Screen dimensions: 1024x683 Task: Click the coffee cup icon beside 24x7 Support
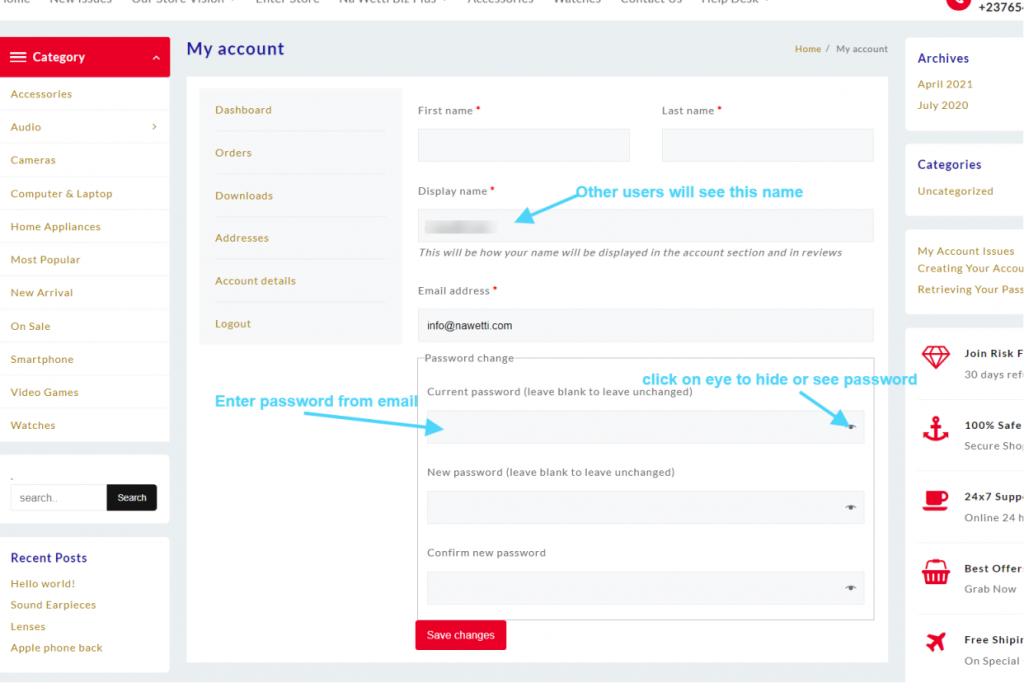(935, 500)
